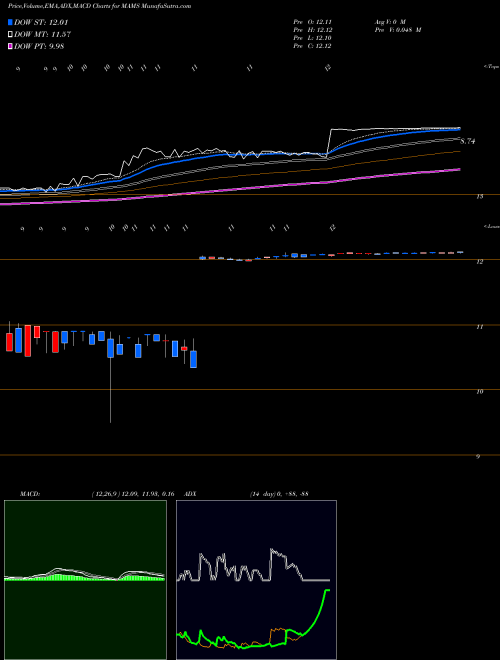Click the white DOW MT legend swatch

click(x=10, y=35)
